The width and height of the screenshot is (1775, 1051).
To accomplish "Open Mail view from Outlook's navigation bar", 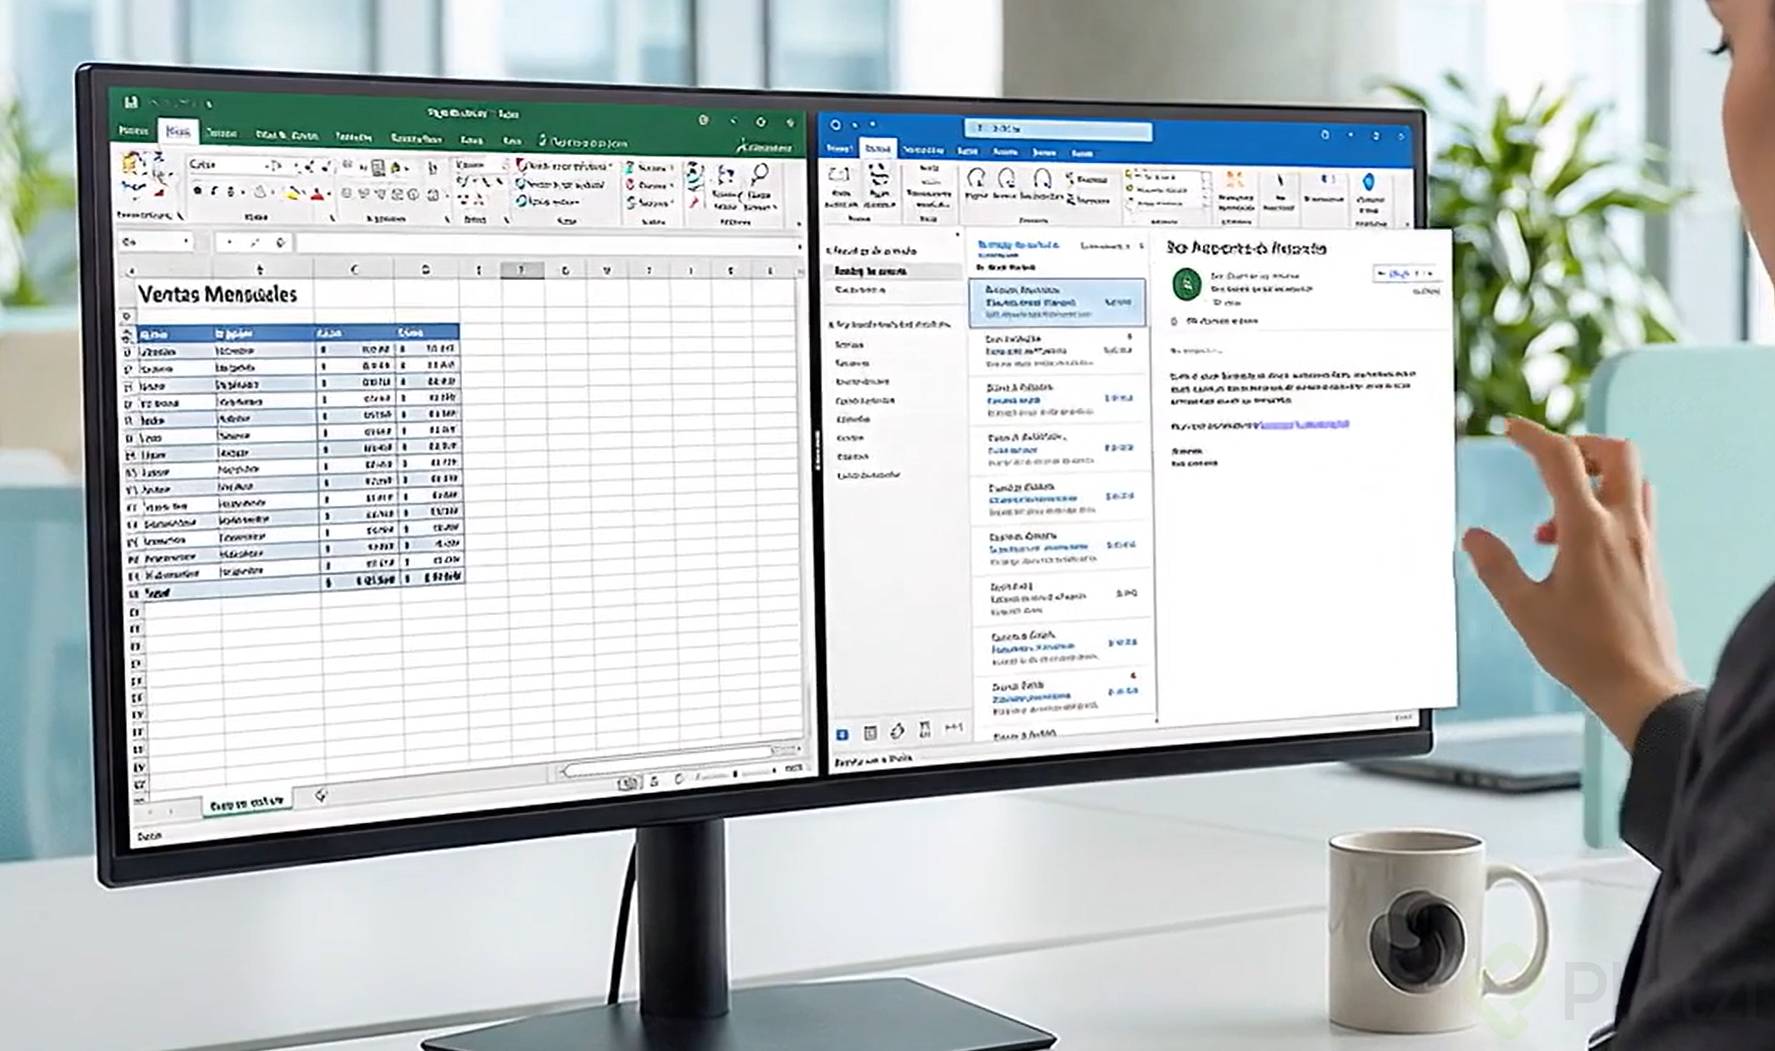I will (x=842, y=734).
